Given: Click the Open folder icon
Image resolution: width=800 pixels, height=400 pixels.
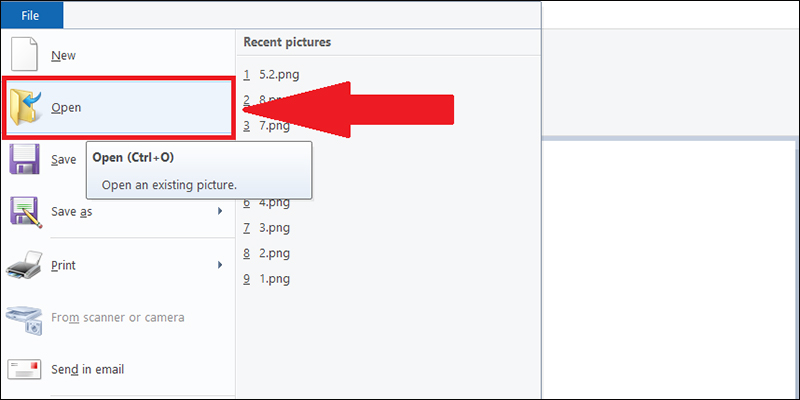Looking at the screenshot, I should coord(25,107).
